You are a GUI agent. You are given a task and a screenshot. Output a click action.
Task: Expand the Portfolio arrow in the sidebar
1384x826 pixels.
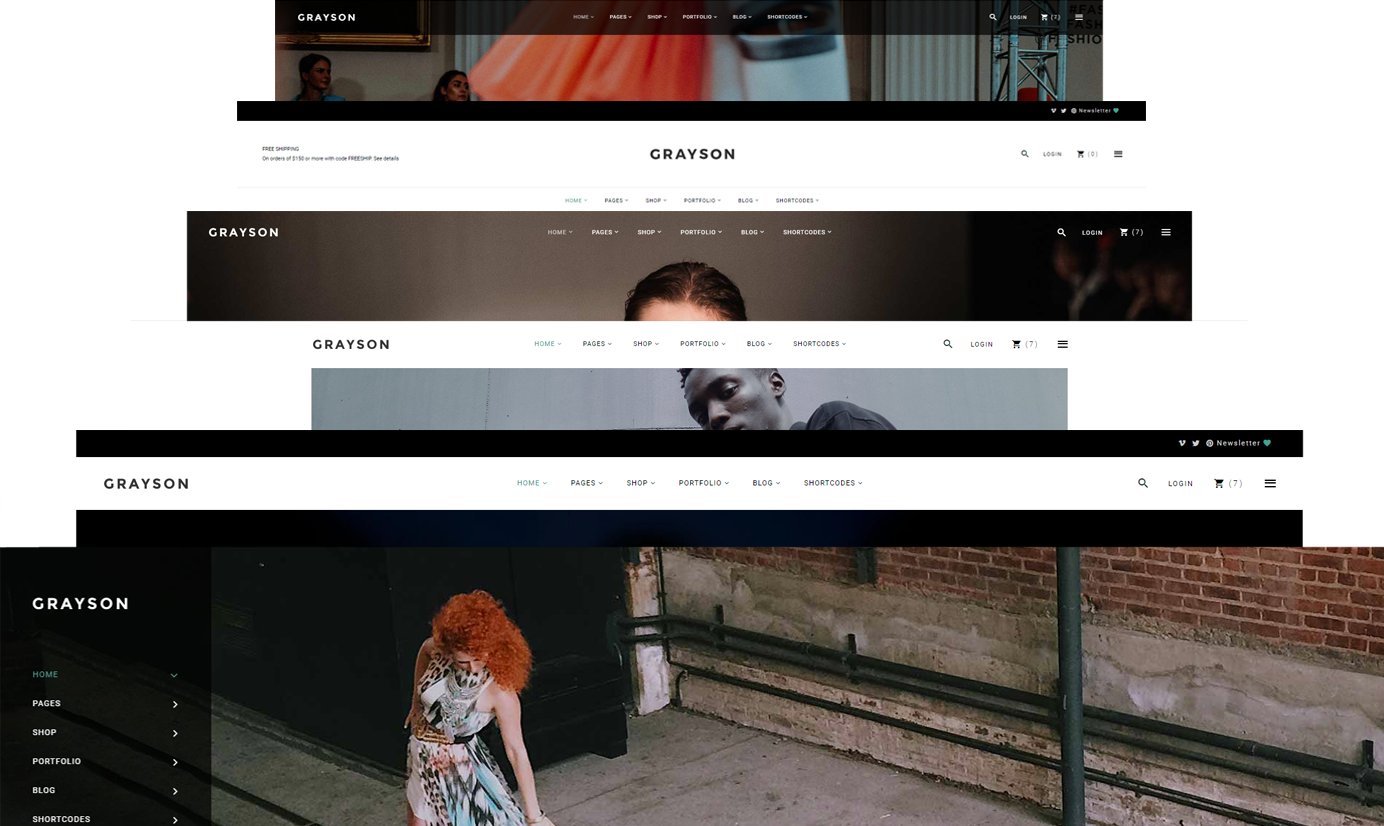click(175, 762)
